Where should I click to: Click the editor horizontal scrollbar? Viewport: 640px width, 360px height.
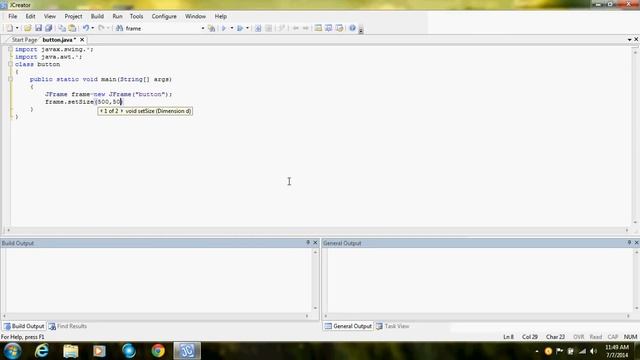pyautogui.click(x=318, y=230)
